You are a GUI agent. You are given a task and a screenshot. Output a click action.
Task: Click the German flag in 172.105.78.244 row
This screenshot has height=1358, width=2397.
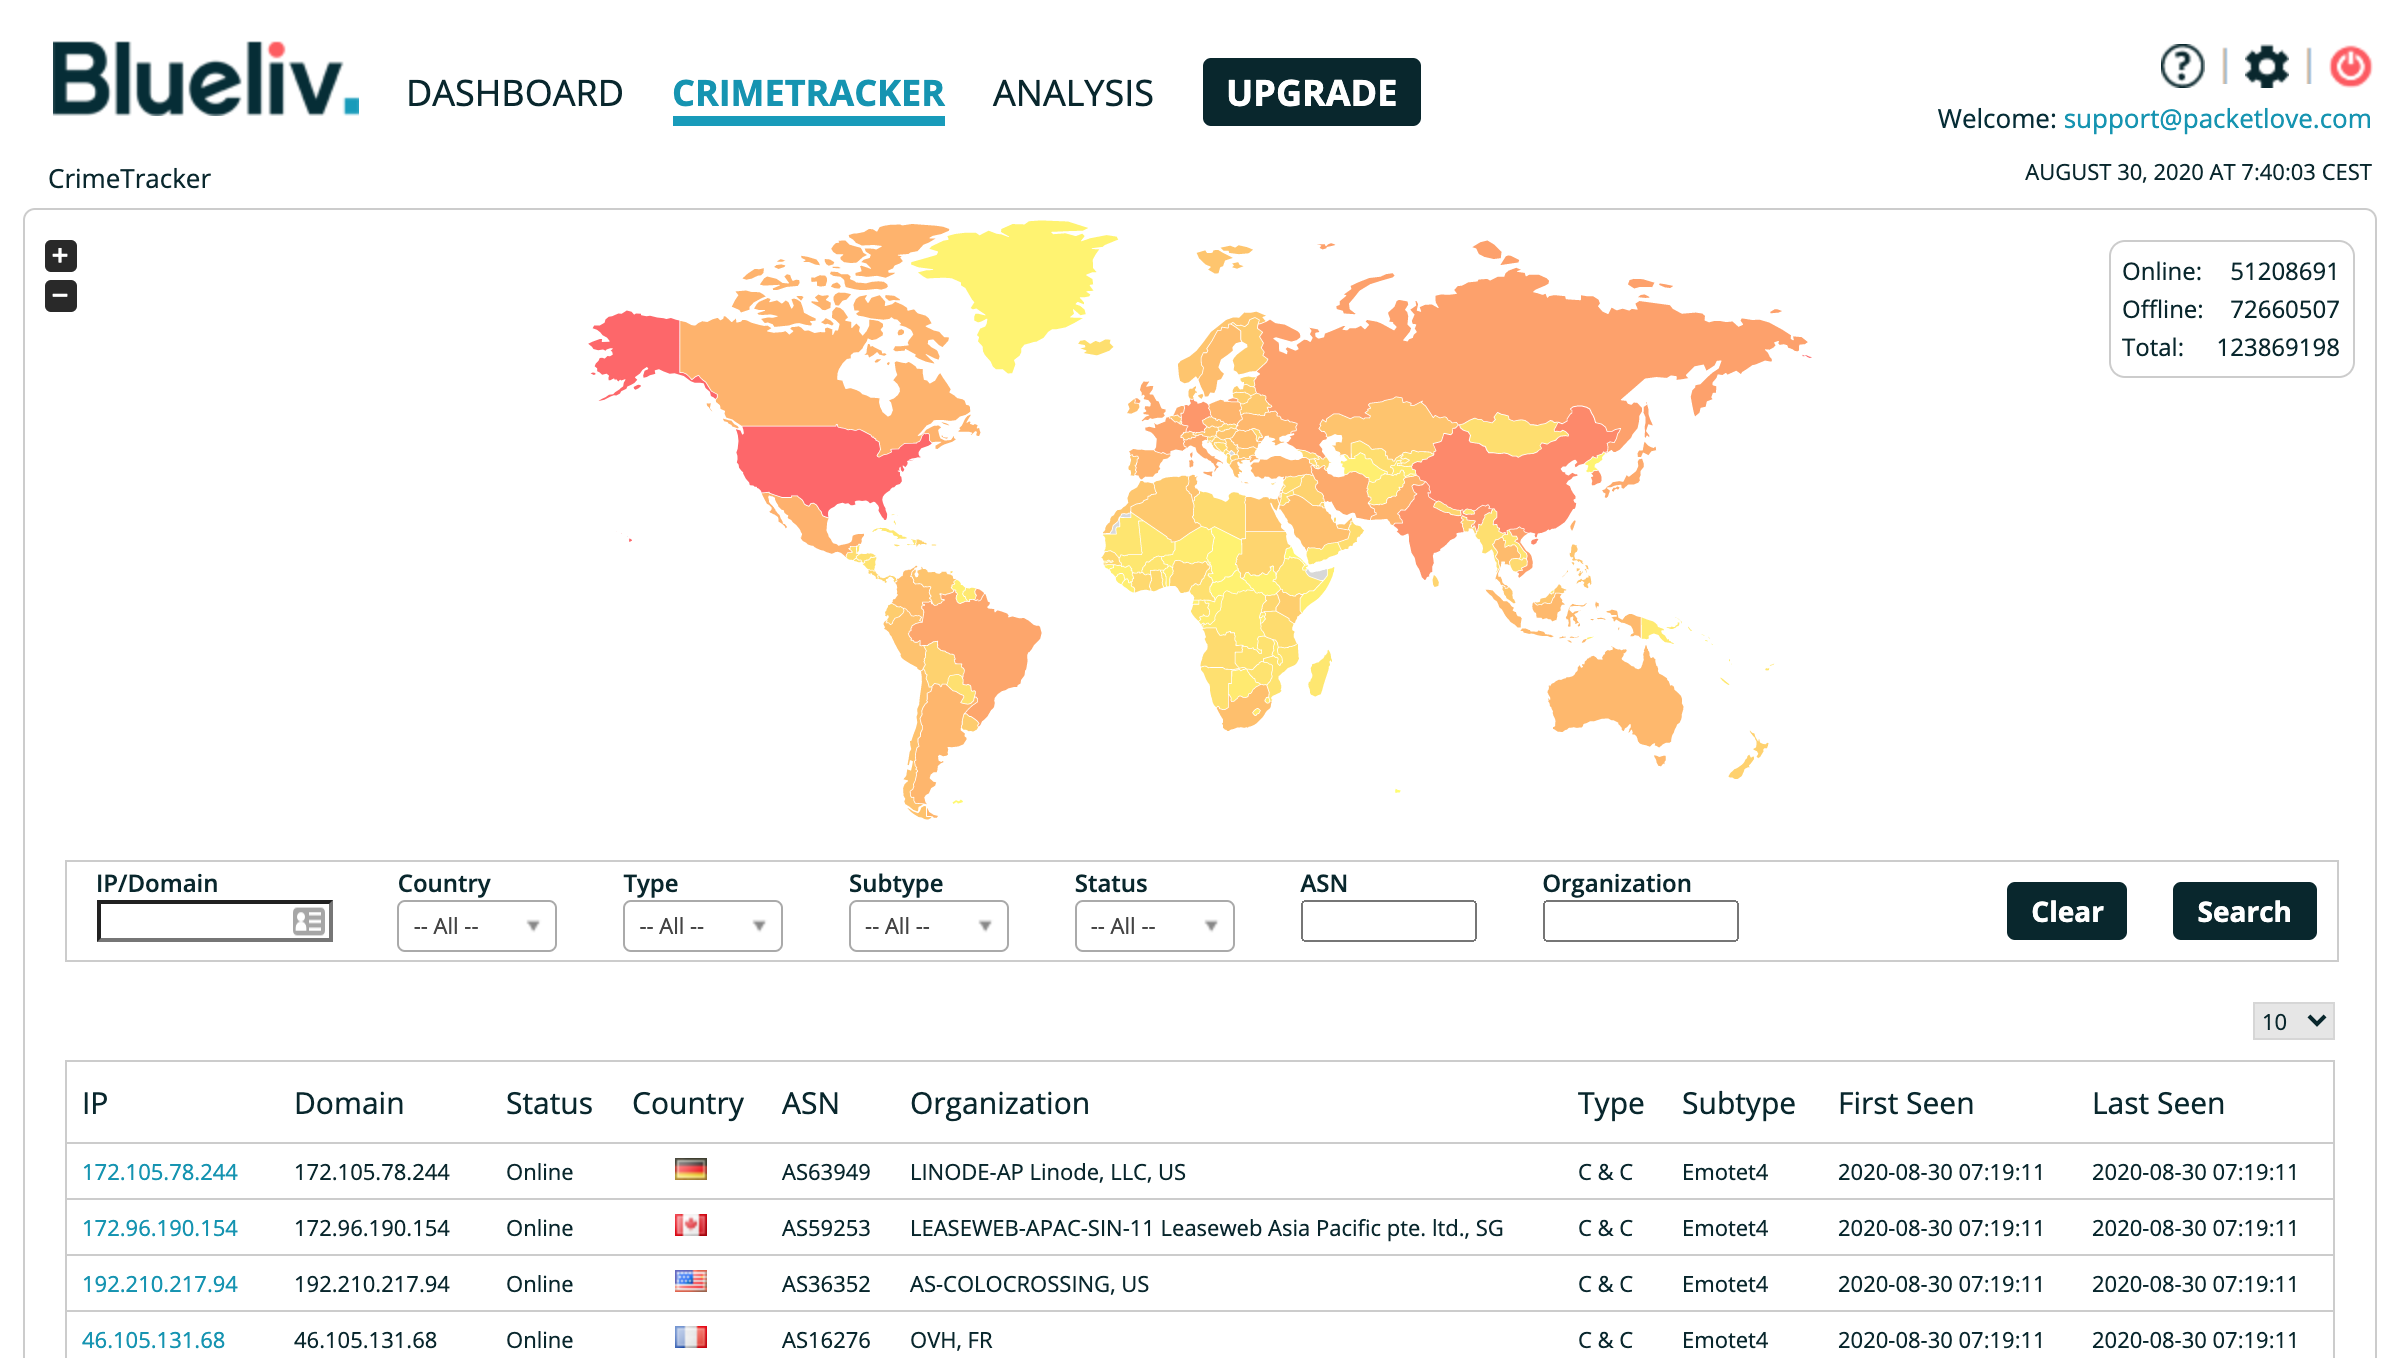click(690, 1169)
